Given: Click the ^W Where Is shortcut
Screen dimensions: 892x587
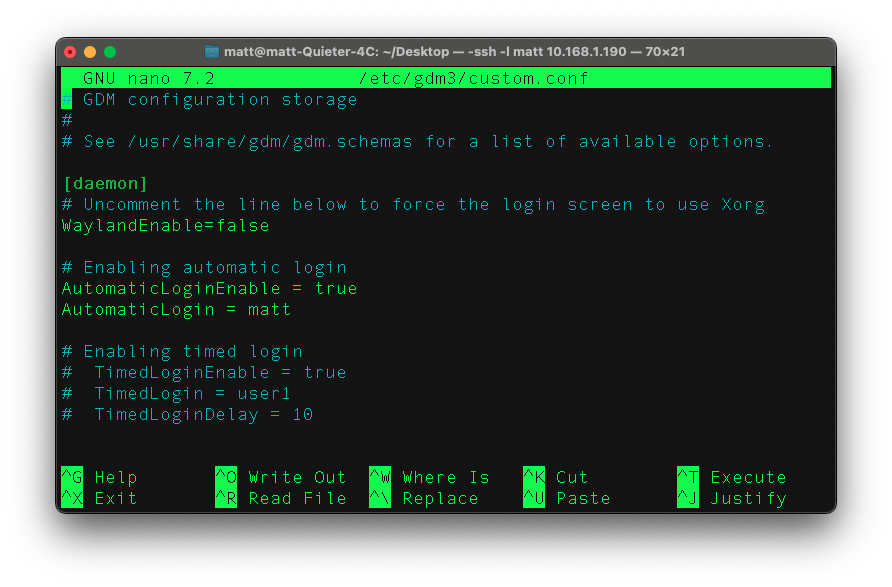Looking at the screenshot, I should [x=429, y=477].
